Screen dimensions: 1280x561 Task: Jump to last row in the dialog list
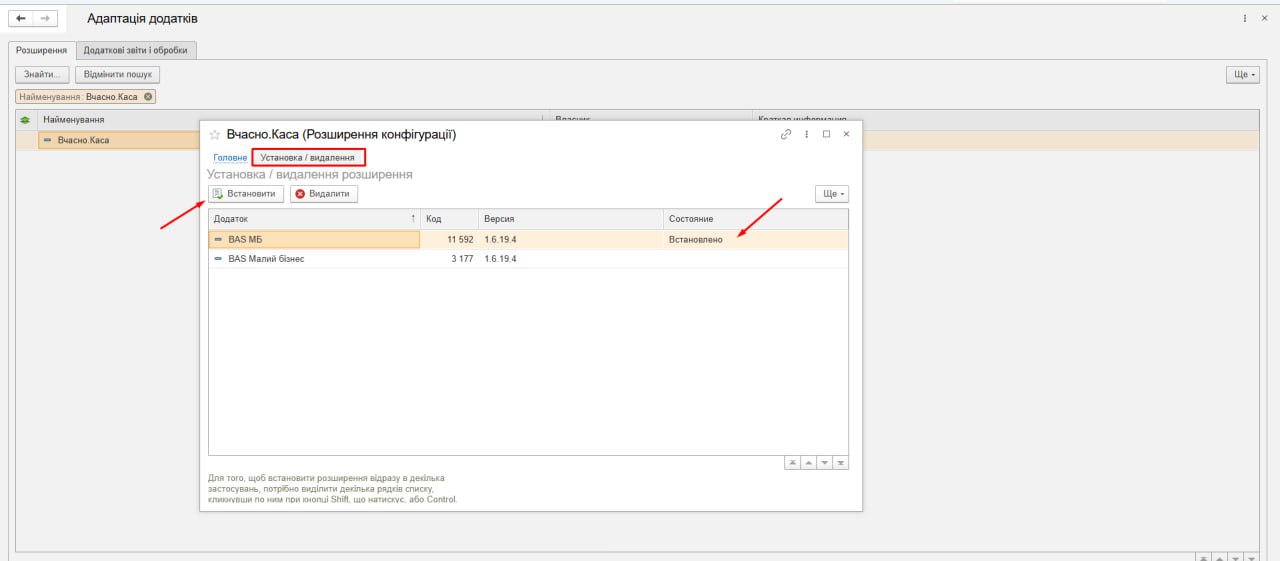pos(841,463)
